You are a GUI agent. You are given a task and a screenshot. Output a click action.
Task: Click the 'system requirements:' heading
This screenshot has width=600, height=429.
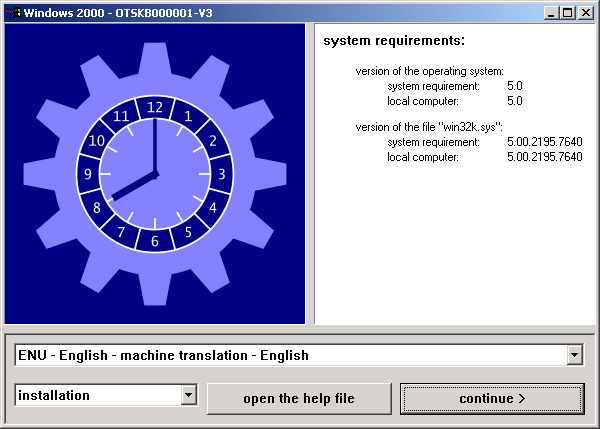pos(394,41)
